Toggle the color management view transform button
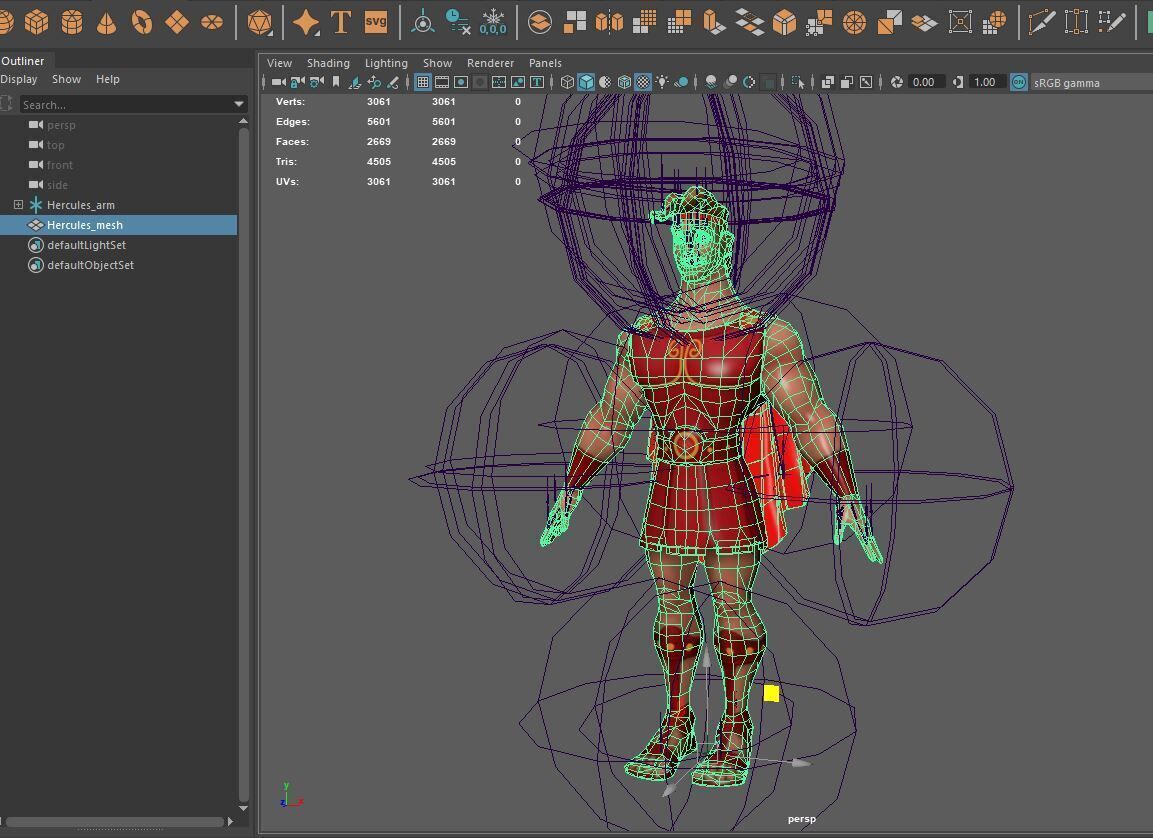 click(1018, 82)
